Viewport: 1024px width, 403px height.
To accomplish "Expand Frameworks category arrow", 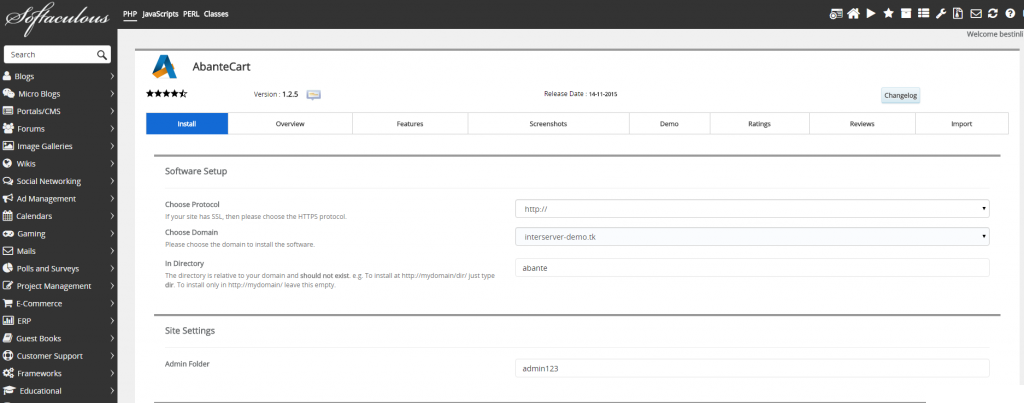I will coord(112,374).
